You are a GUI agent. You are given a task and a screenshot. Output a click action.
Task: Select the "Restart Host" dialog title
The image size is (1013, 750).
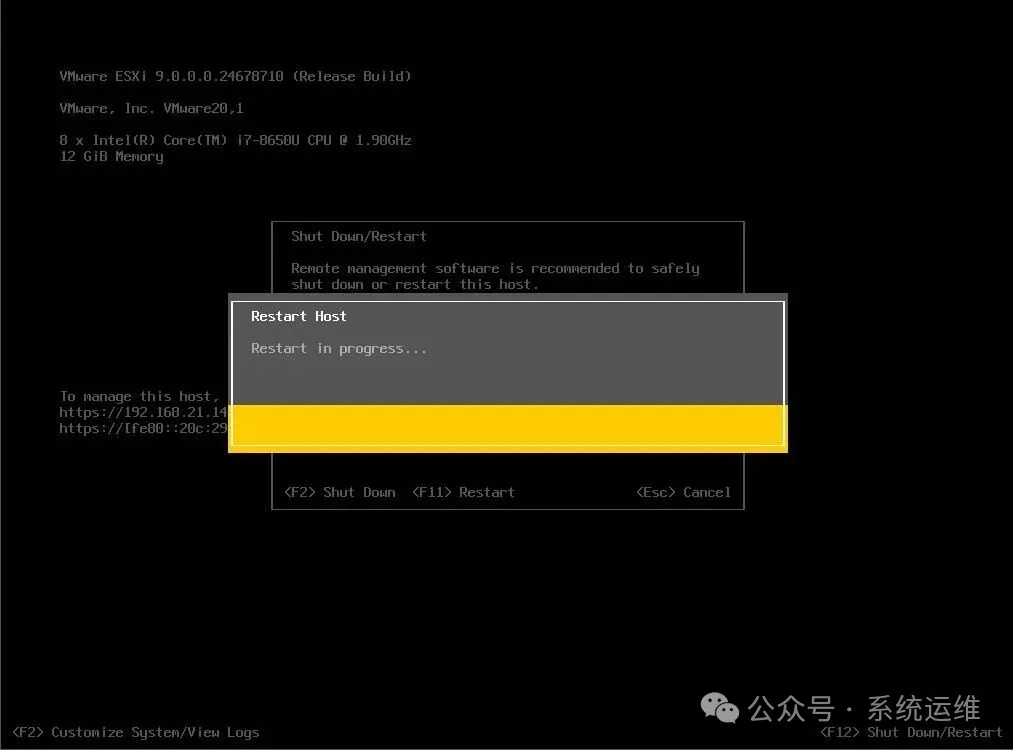pos(298,316)
